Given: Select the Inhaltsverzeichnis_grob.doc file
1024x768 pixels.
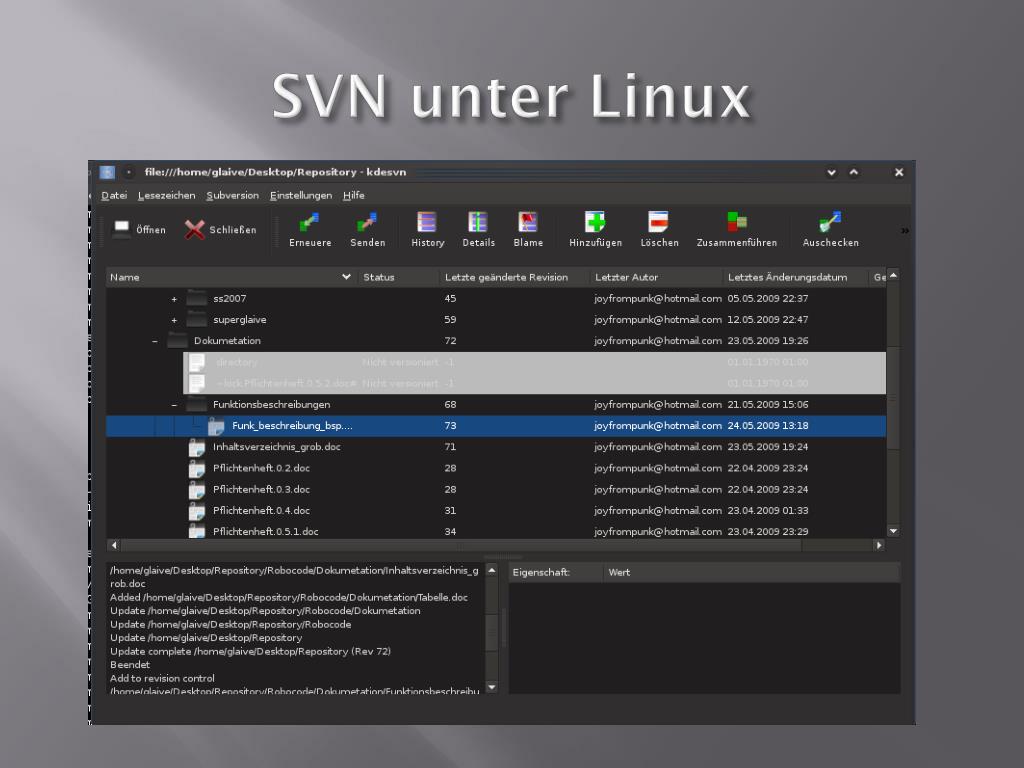Looking at the screenshot, I should click(277, 447).
